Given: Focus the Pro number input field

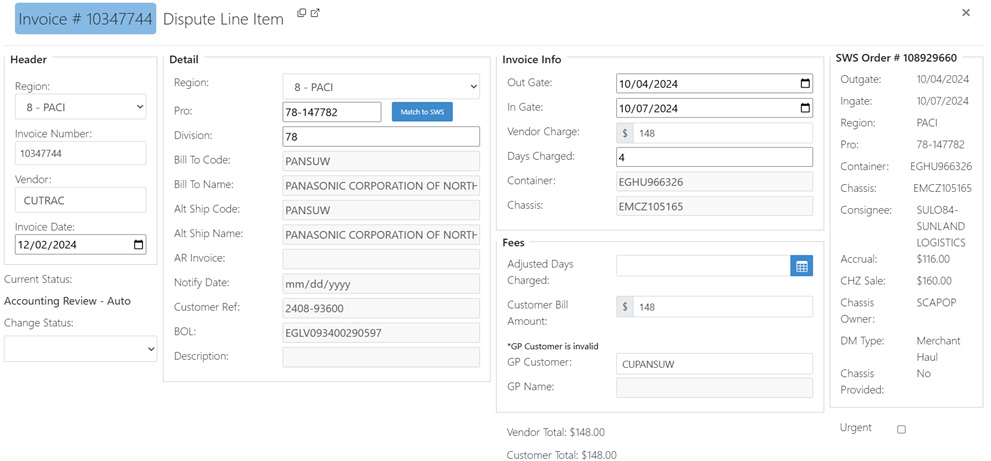Looking at the screenshot, I should (x=332, y=112).
